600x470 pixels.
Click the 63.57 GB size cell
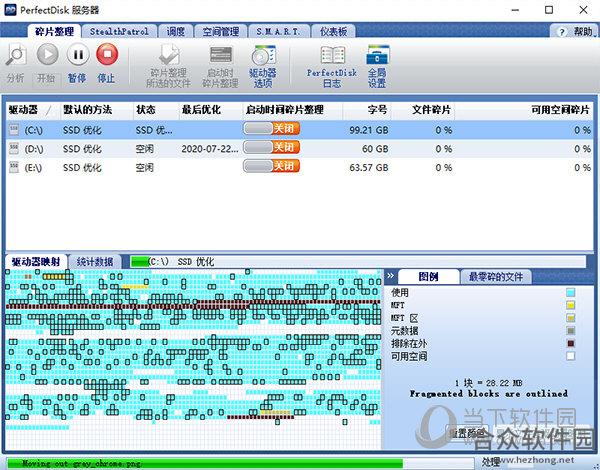pyautogui.click(x=368, y=168)
